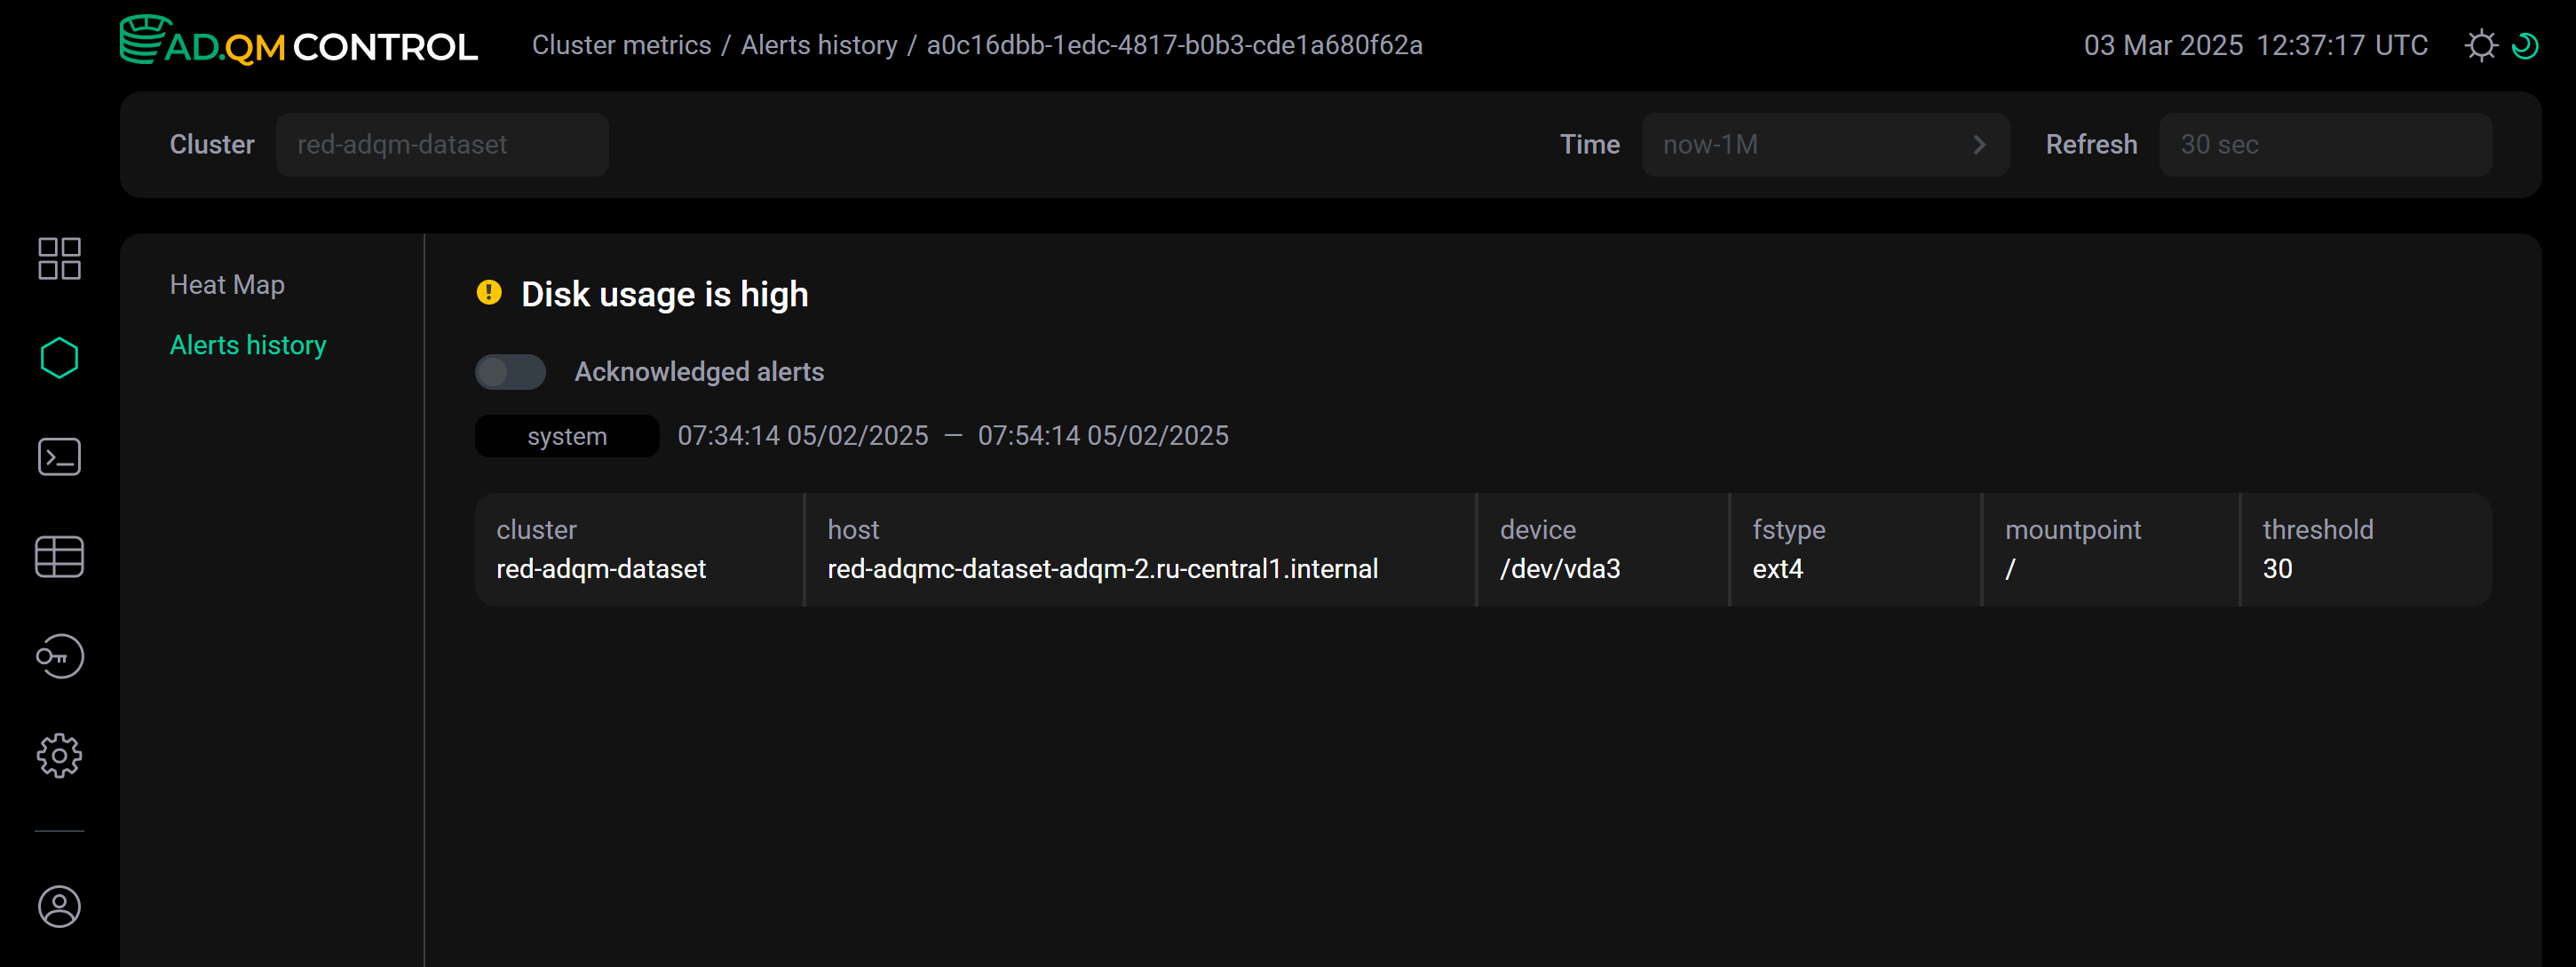This screenshot has height=967, width=2576.
Task: Open the settings gear panel
Action: (59, 756)
